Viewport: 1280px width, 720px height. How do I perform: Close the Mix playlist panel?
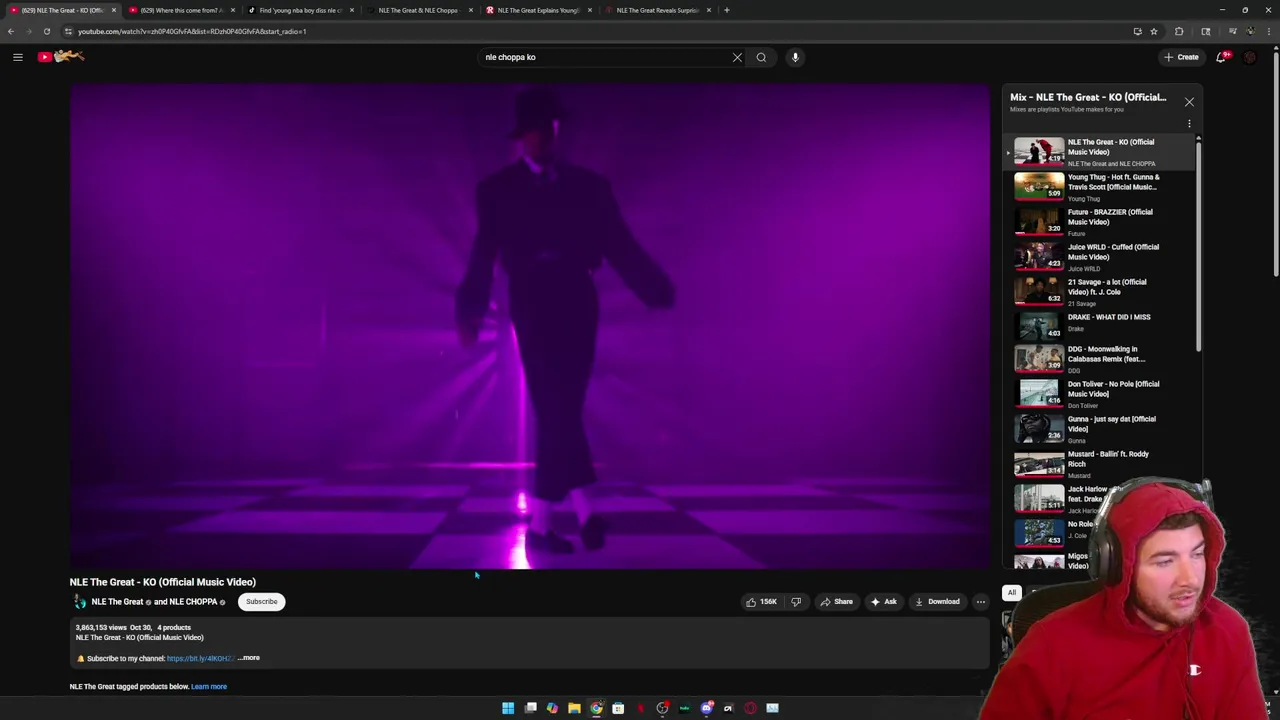pos(1189,102)
